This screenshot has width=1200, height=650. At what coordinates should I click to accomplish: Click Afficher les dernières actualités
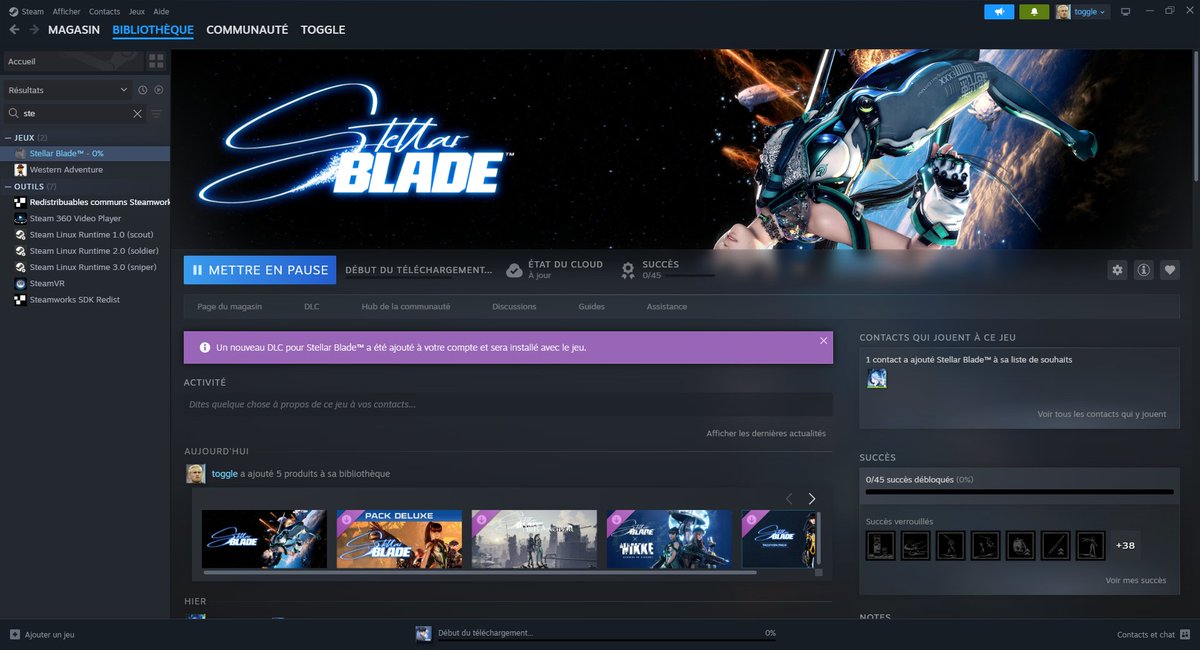[766, 433]
